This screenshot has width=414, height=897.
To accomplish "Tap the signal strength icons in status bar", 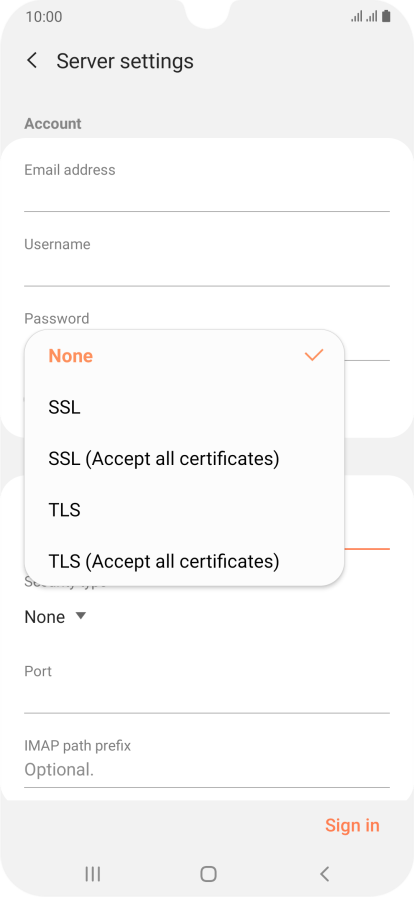I will pos(364,17).
